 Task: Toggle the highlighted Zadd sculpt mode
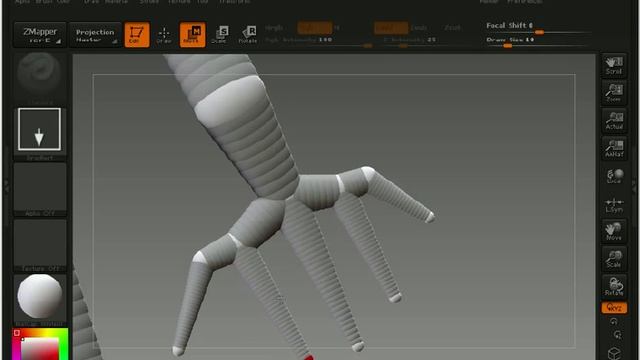(391, 28)
